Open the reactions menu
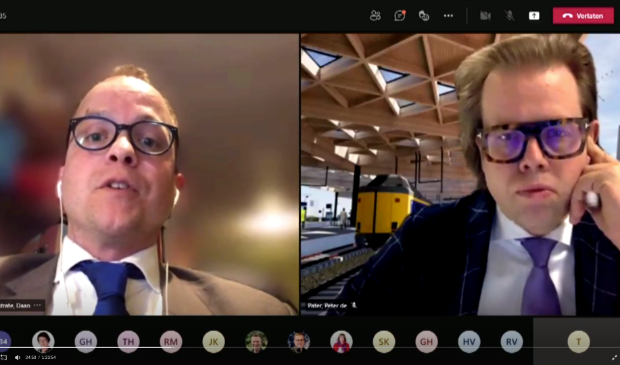The image size is (620, 365). pyautogui.click(x=424, y=16)
